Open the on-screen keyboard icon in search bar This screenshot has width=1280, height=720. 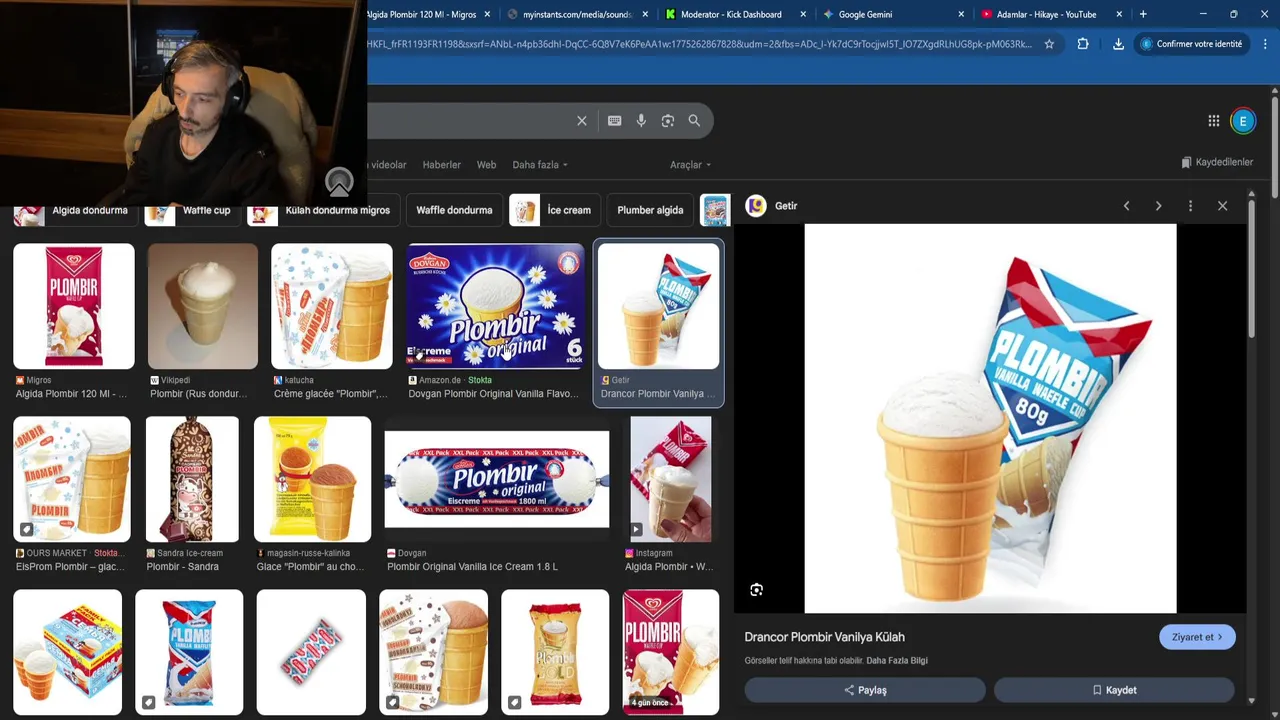pyautogui.click(x=614, y=121)
